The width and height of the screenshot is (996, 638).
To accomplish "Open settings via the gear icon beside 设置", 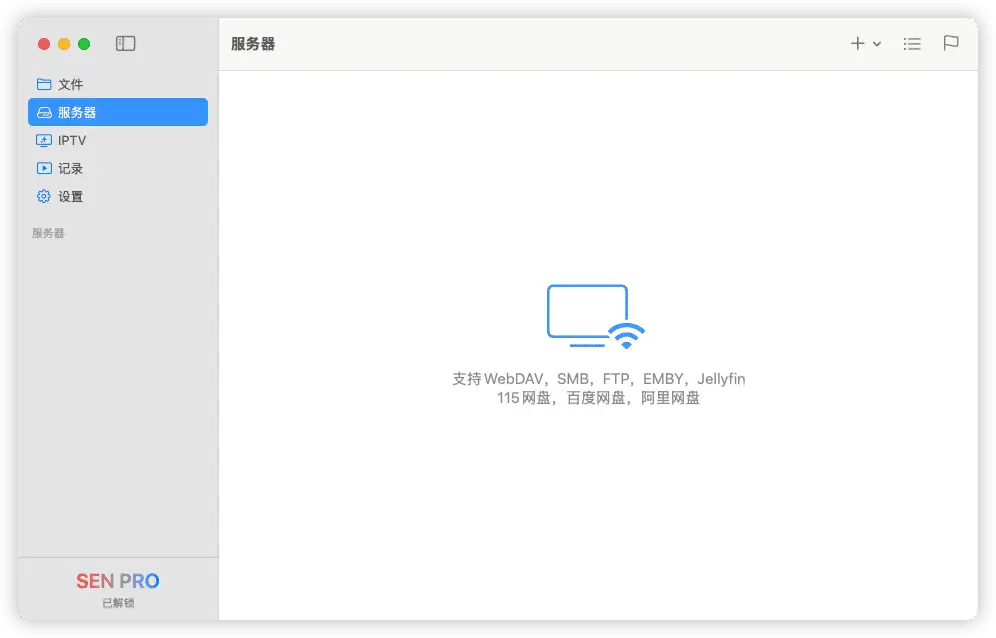I will point(44,196).
